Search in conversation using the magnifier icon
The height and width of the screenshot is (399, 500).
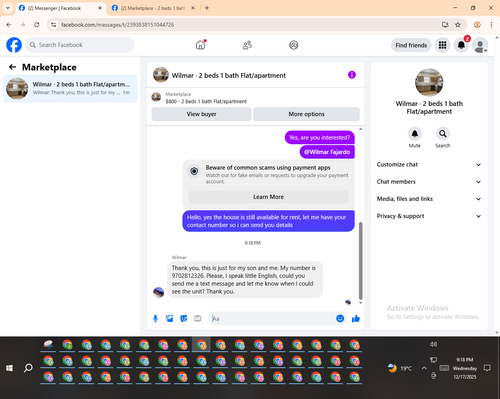443,134
